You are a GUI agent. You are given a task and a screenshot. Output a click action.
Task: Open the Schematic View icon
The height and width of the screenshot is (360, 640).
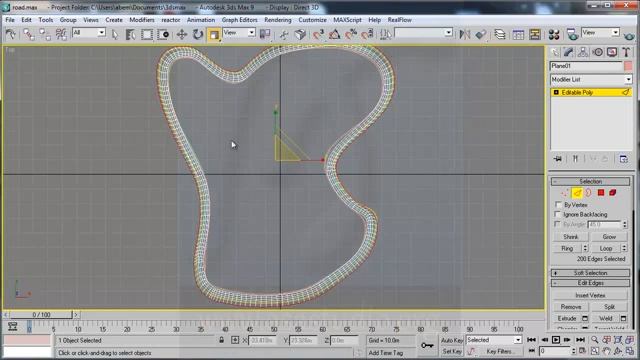535,34
